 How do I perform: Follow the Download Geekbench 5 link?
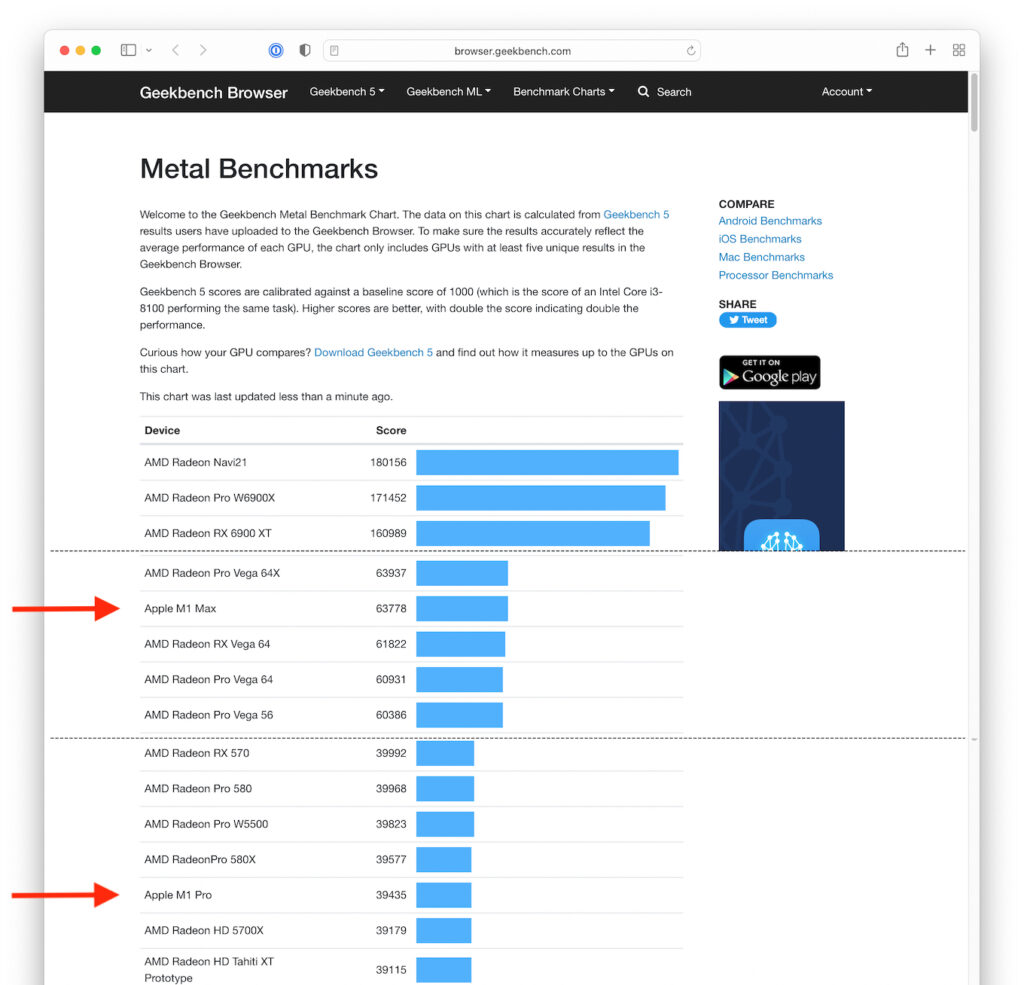(373, 353)
